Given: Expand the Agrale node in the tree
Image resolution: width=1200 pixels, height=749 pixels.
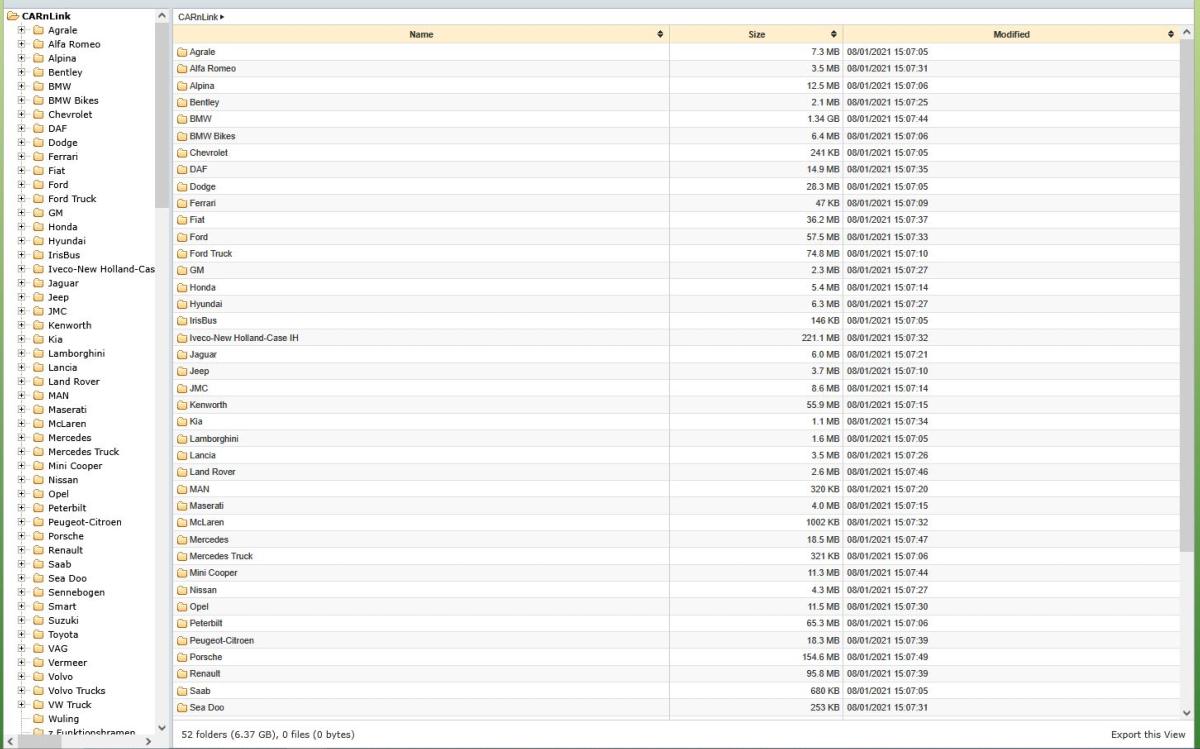Looking at the screenshot, I should pos(22,30).
